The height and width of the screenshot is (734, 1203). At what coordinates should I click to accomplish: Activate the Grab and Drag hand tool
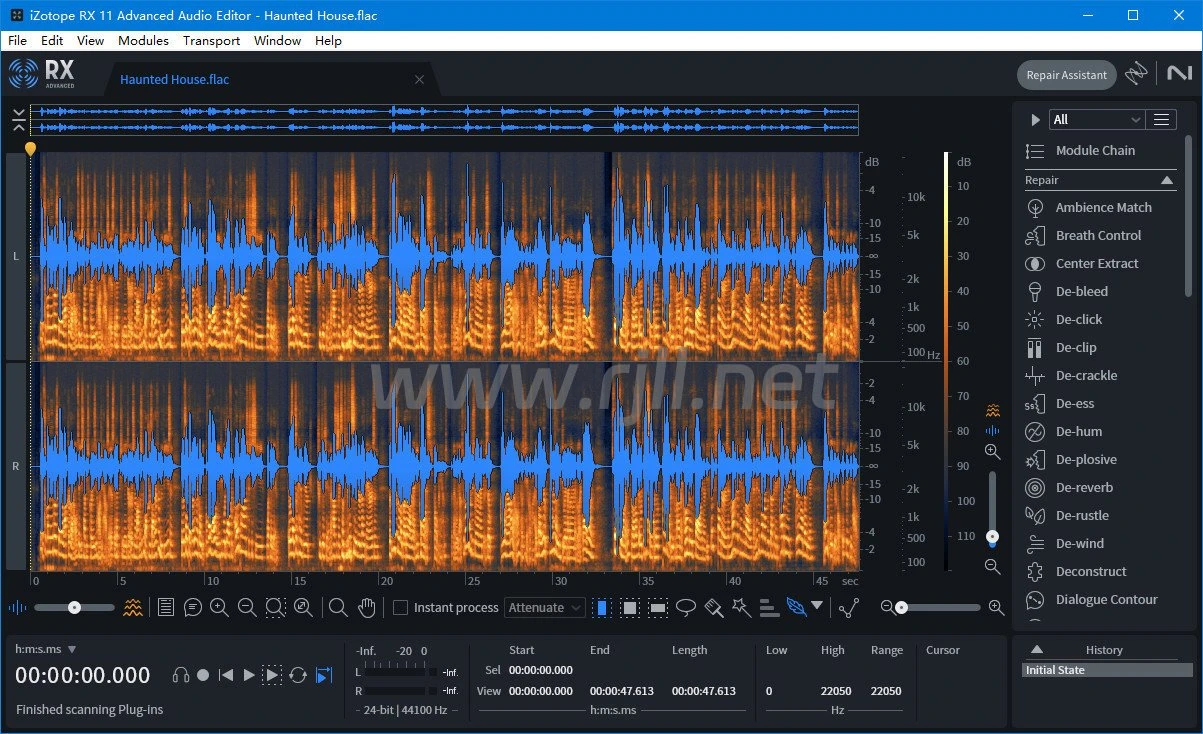[367, 607]
